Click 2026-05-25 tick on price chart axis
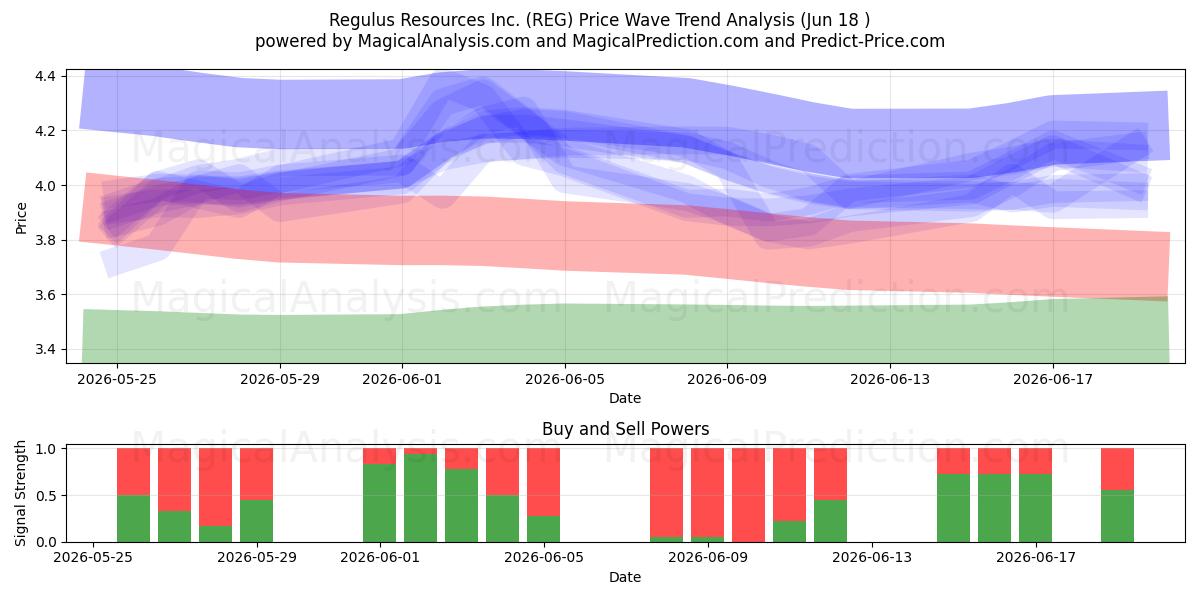Image resolution: width=1200 pixels, height=600 pixels. [x=117, y=379]
